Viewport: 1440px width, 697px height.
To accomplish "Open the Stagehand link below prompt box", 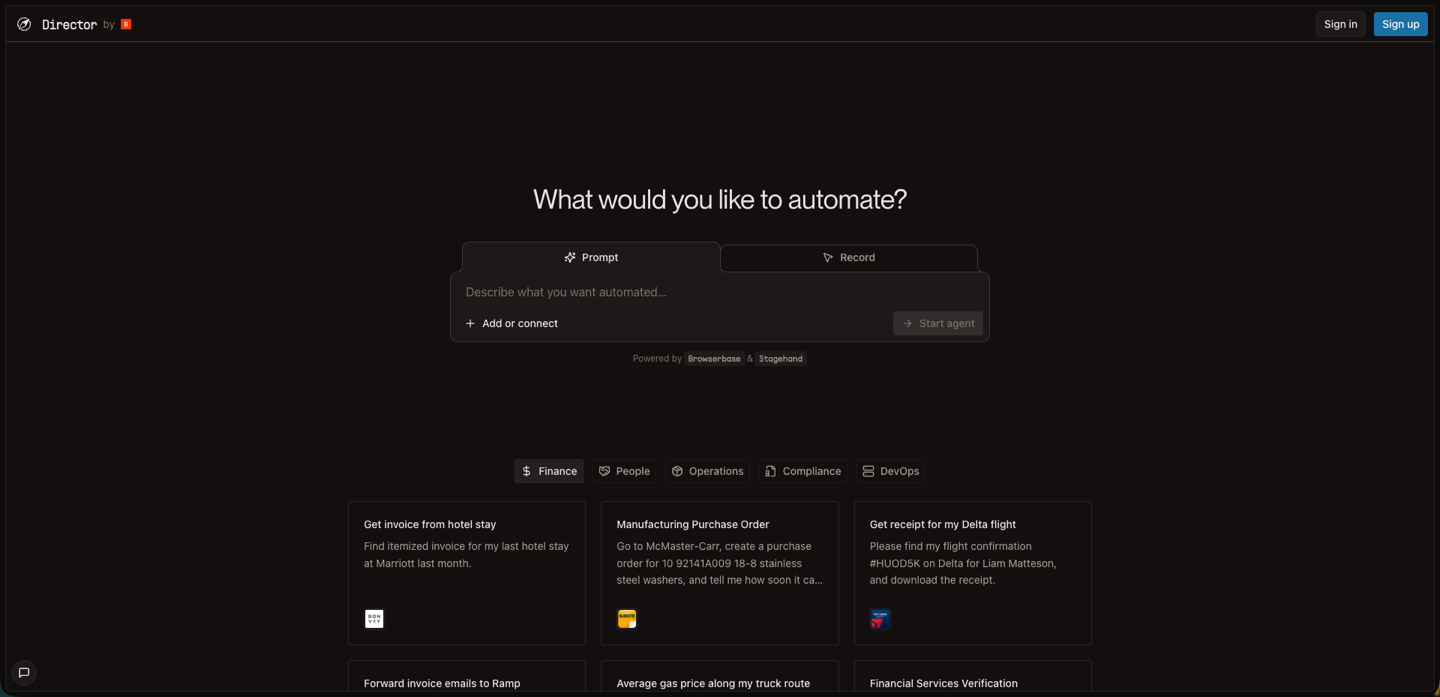I will click(780, 359).
